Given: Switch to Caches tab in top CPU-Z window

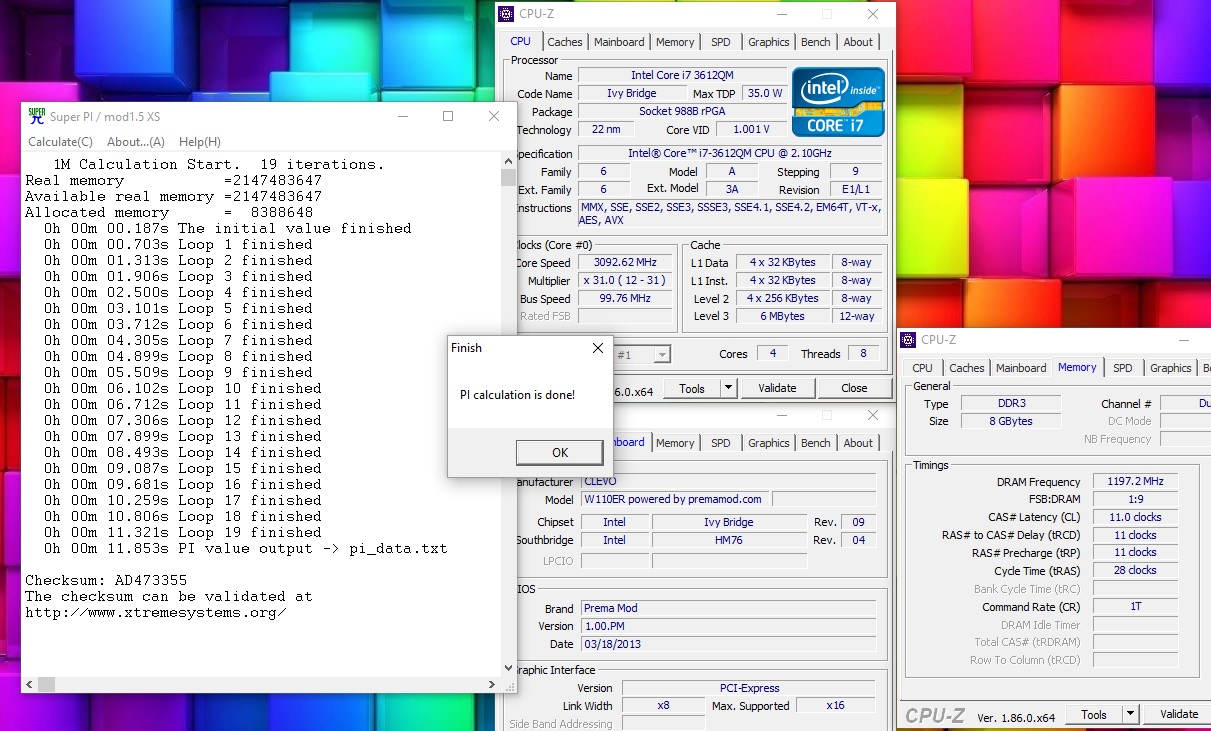Looking at the screenshot, I should pos(565,42).
